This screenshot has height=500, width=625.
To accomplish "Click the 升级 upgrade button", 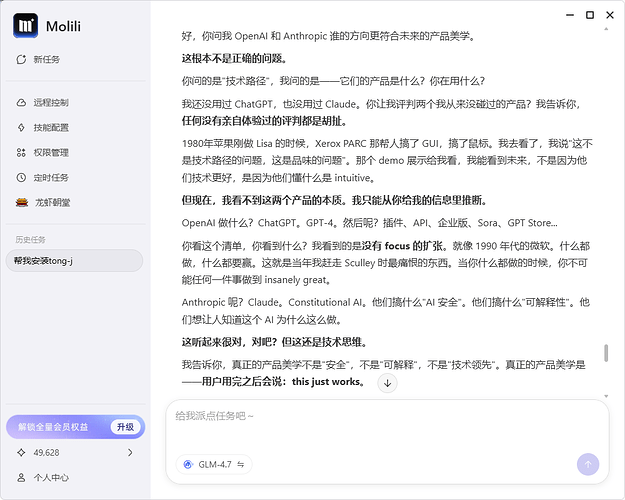I will click(124, 426).
